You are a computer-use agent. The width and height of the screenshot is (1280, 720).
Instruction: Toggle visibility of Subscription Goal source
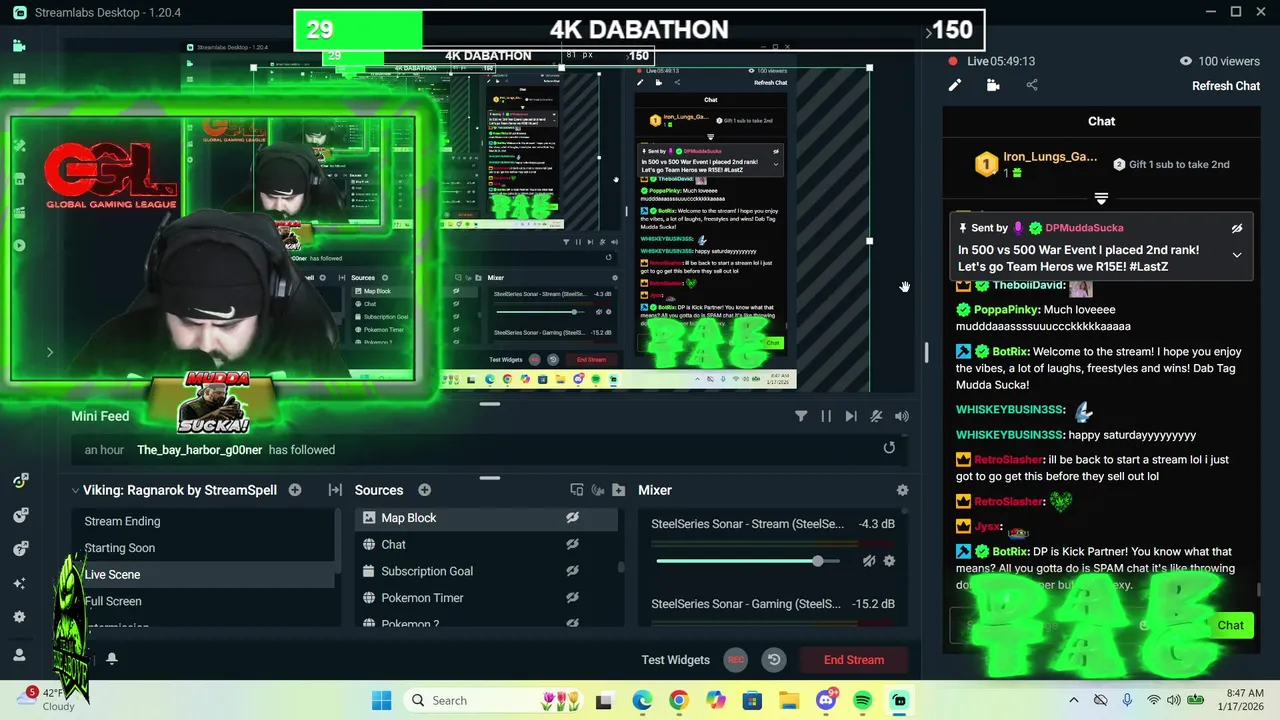click(x=572, y=571)
